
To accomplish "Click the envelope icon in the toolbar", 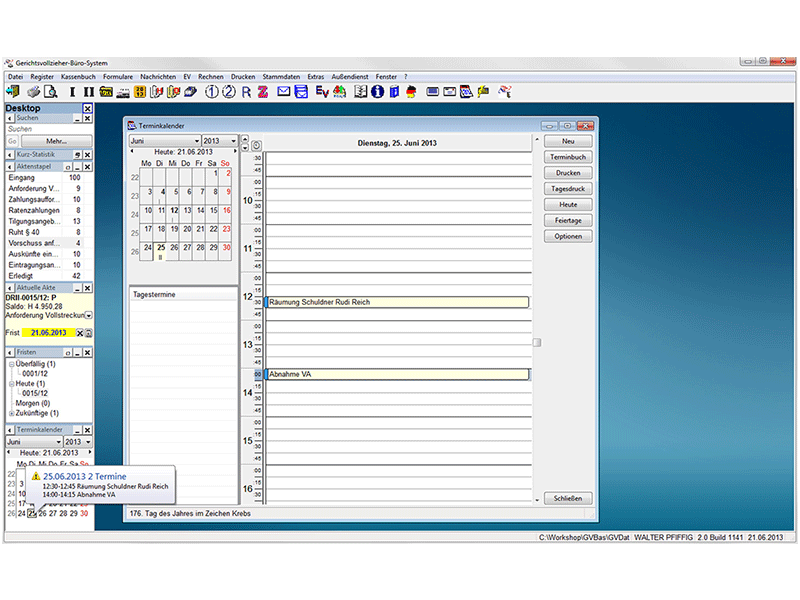I will tap(284, 92).
